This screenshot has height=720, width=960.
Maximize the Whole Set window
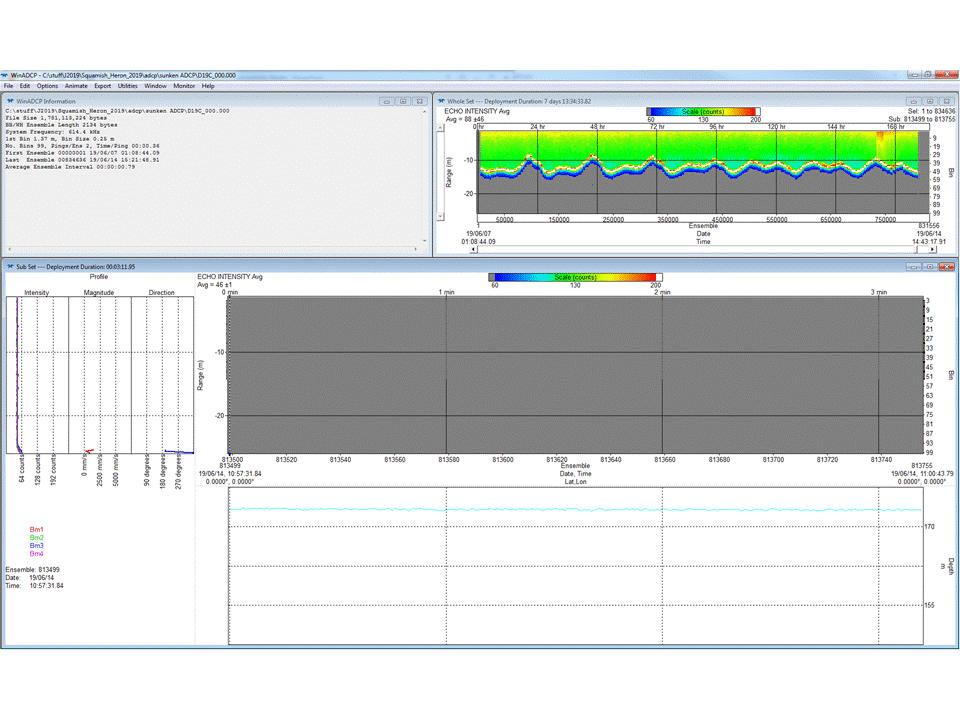930,101
